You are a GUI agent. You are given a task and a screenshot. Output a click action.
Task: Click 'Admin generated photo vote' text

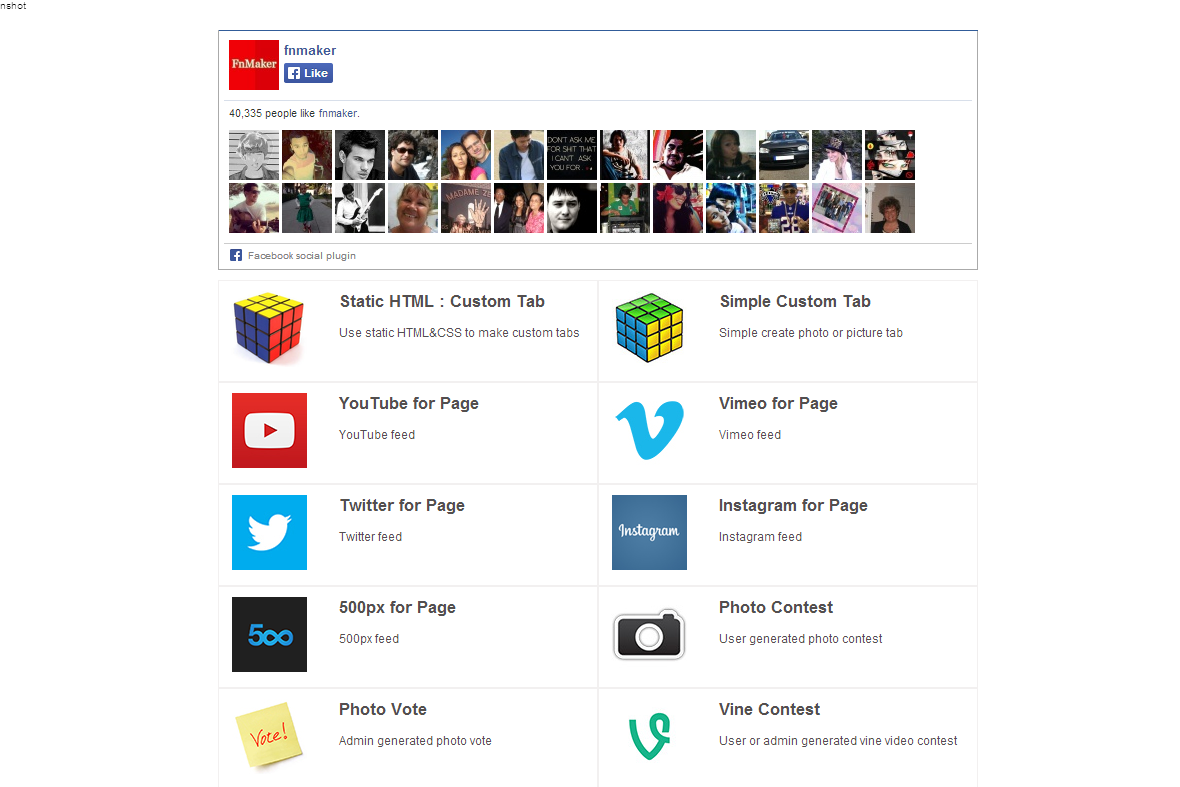415,741
